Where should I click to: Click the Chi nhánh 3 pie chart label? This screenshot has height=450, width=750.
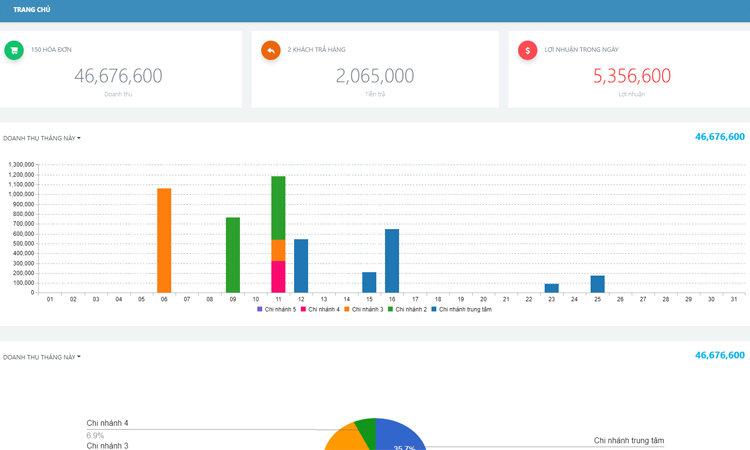tap(107, 446)
